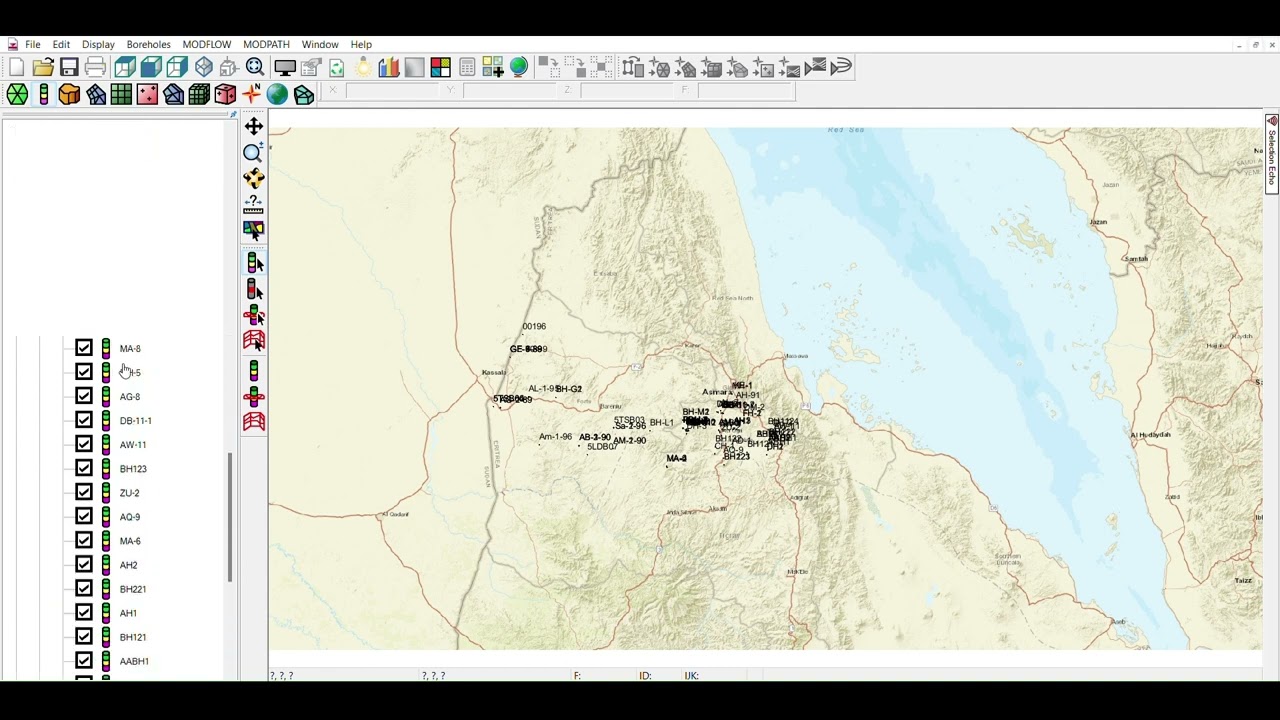Select the Solid module orange block icon
Image resolution: width=1280 pixels, height=720 pixels.
pos(69,94)
